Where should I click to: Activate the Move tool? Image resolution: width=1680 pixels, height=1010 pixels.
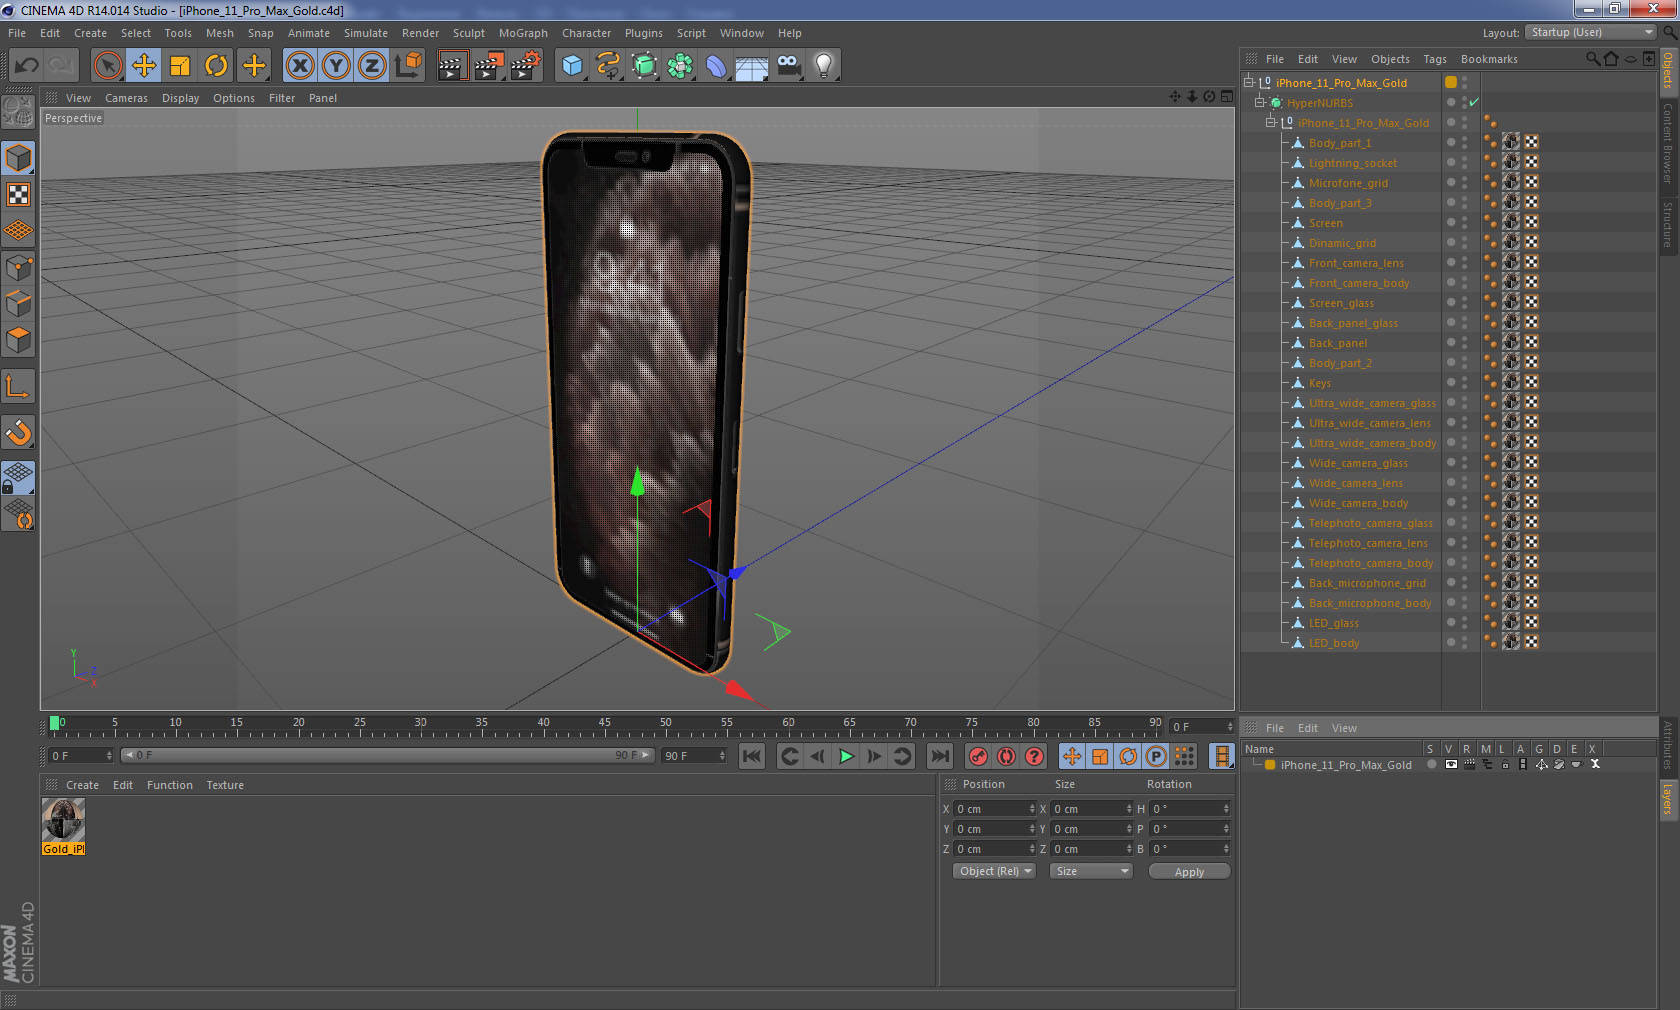coord(144,66)
